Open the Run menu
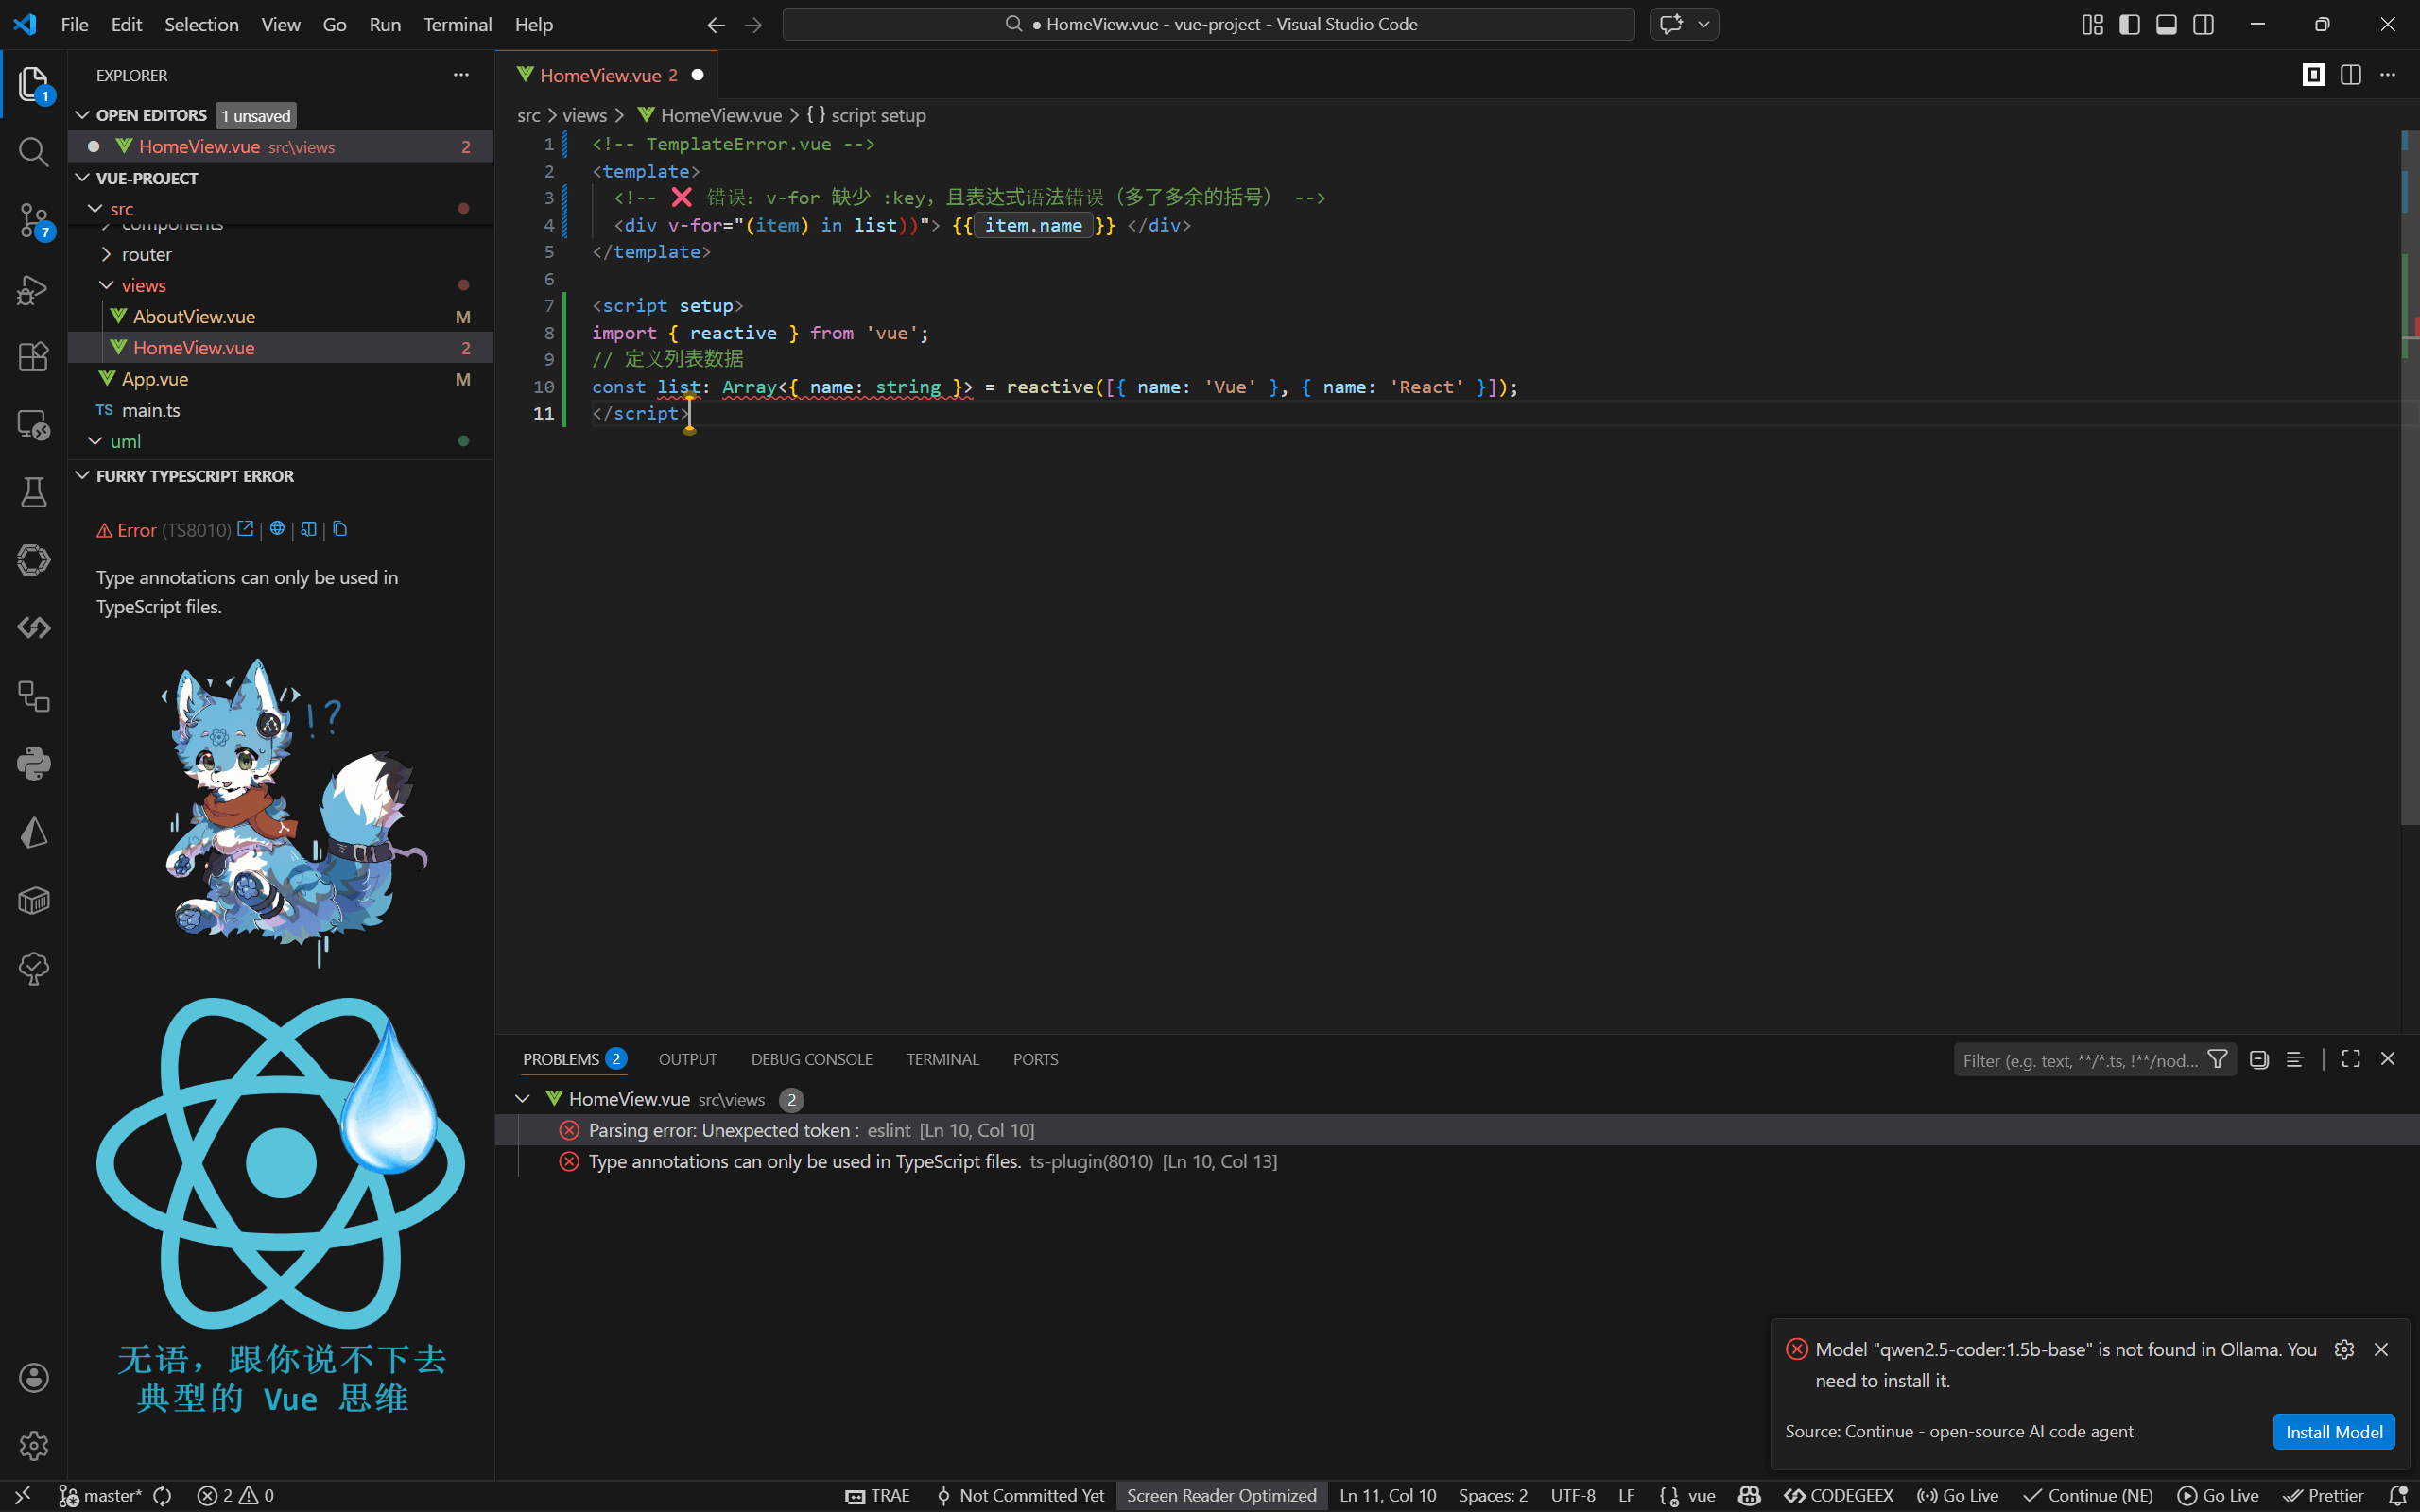The height and width of the screenshot is (1512, 2420). [384, 24]
